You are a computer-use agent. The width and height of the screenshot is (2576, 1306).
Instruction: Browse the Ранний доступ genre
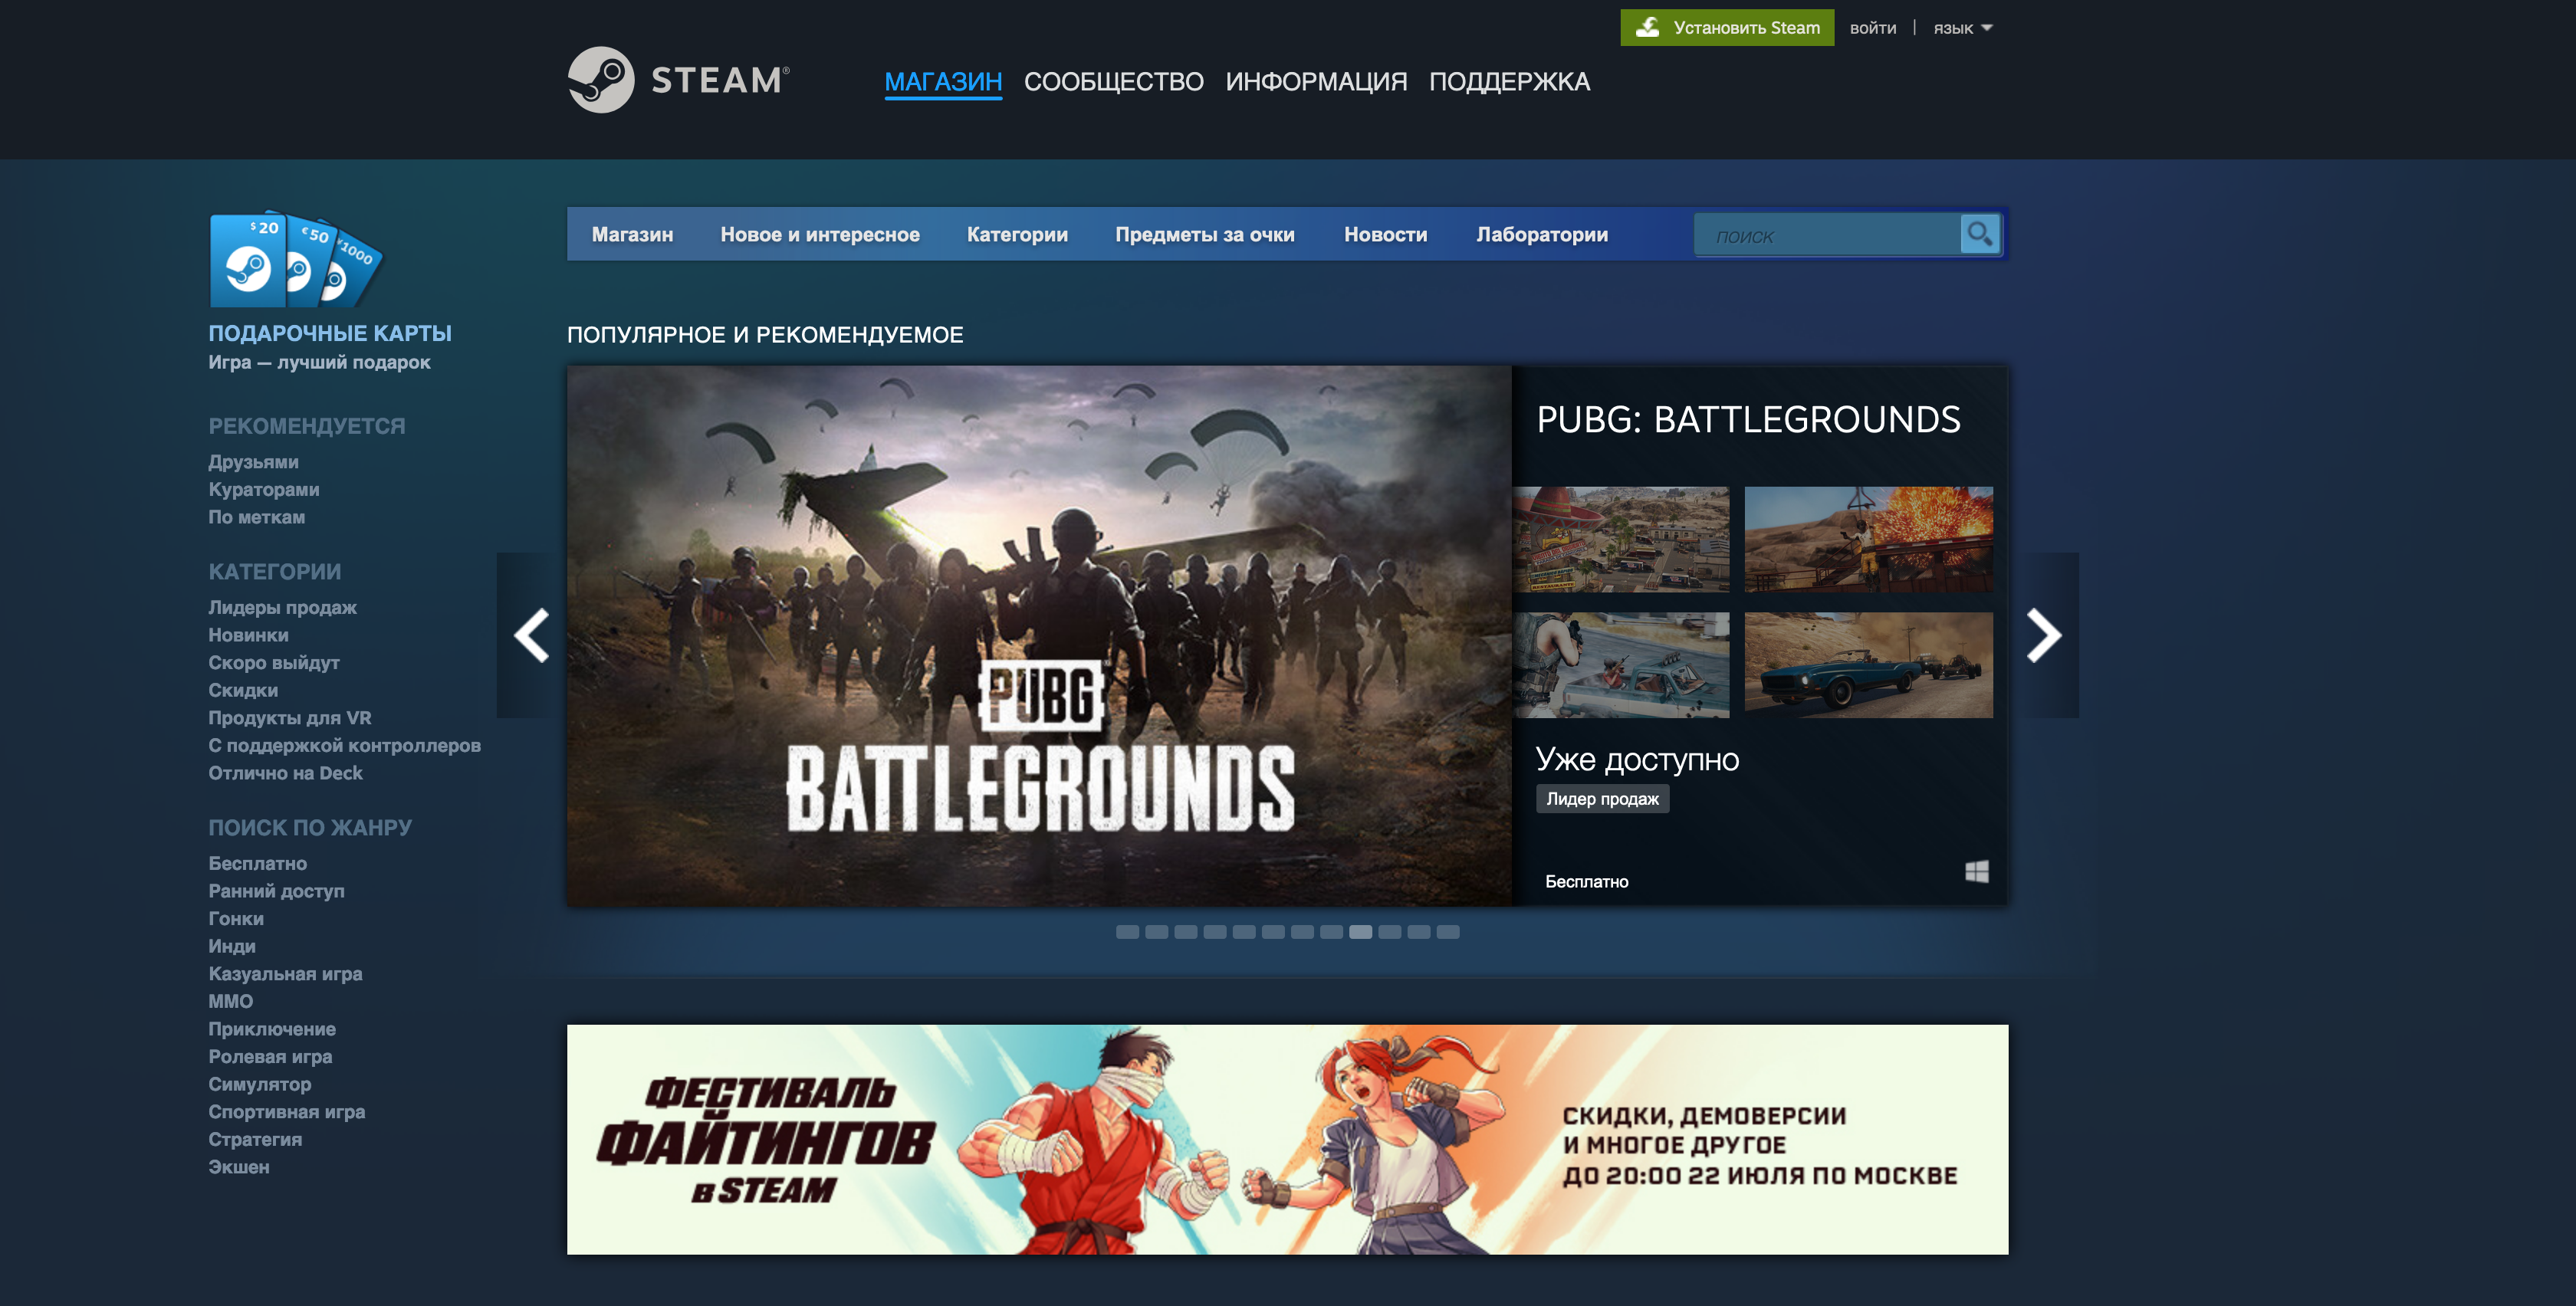coord(276,891)
